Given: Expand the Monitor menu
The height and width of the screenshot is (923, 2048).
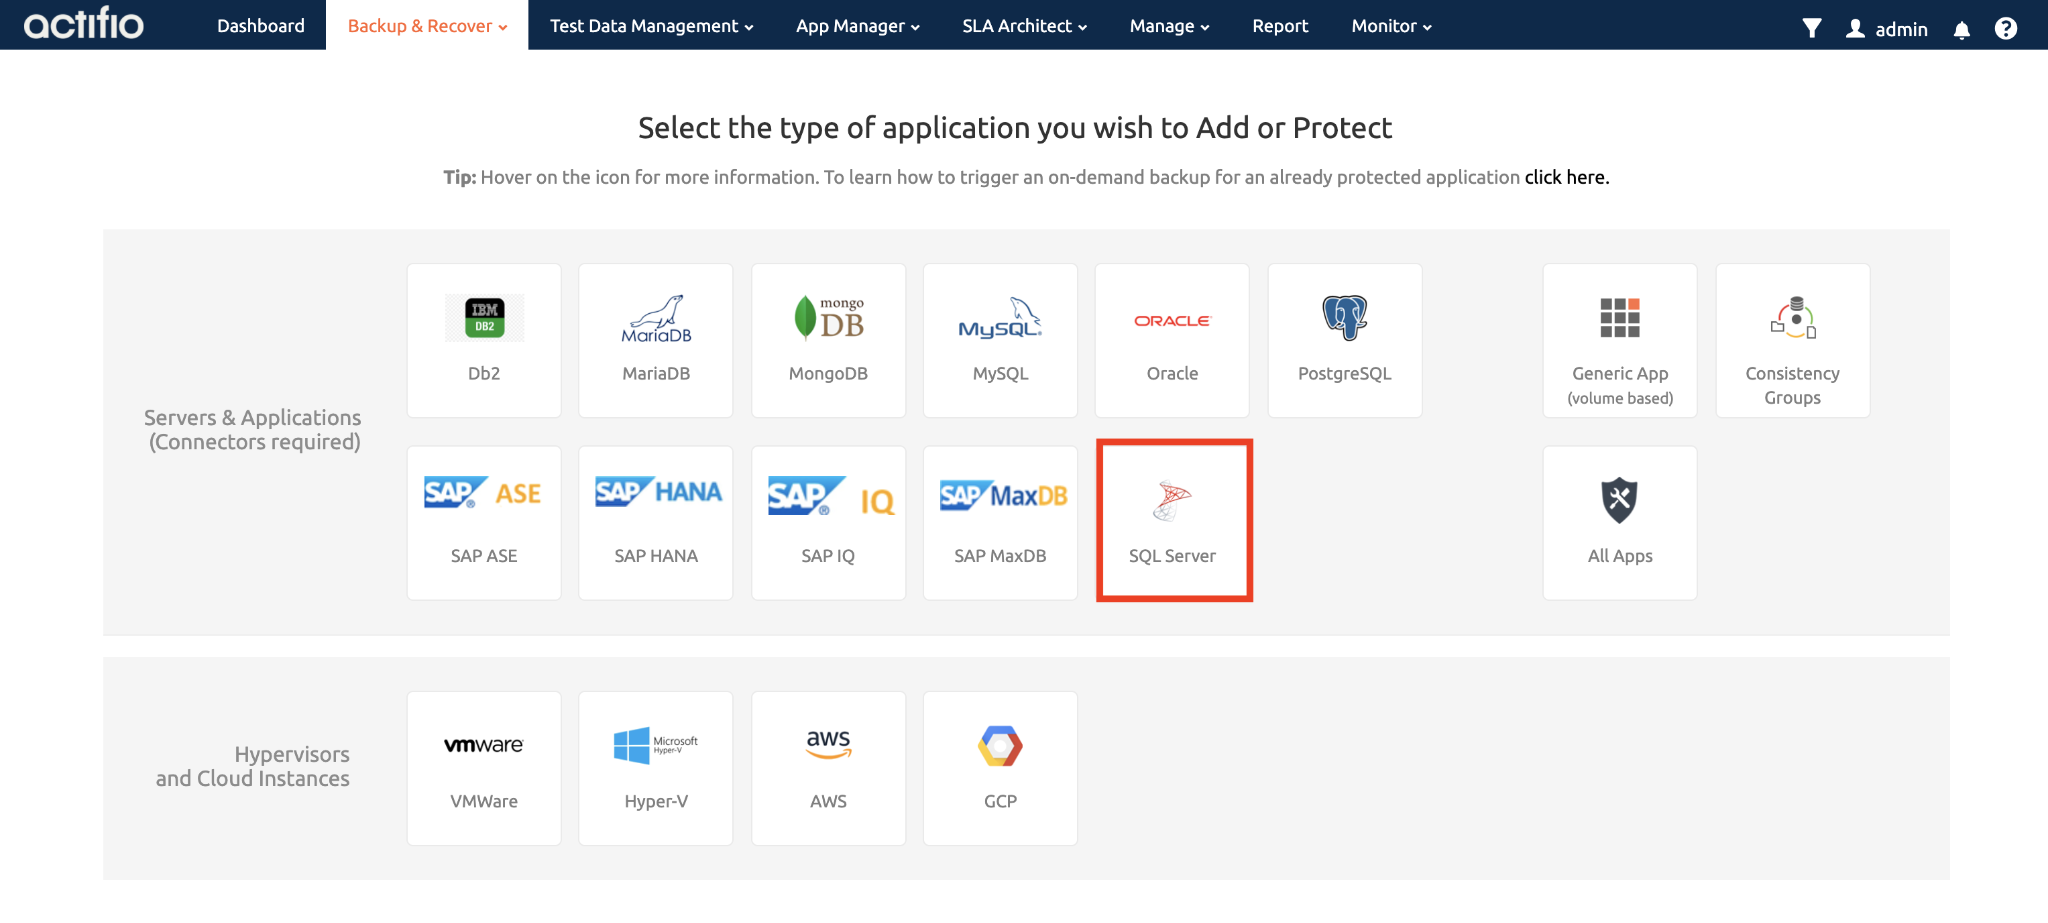Looking at the screenshot, I should pyautogui.click(x=1391, y=26).
